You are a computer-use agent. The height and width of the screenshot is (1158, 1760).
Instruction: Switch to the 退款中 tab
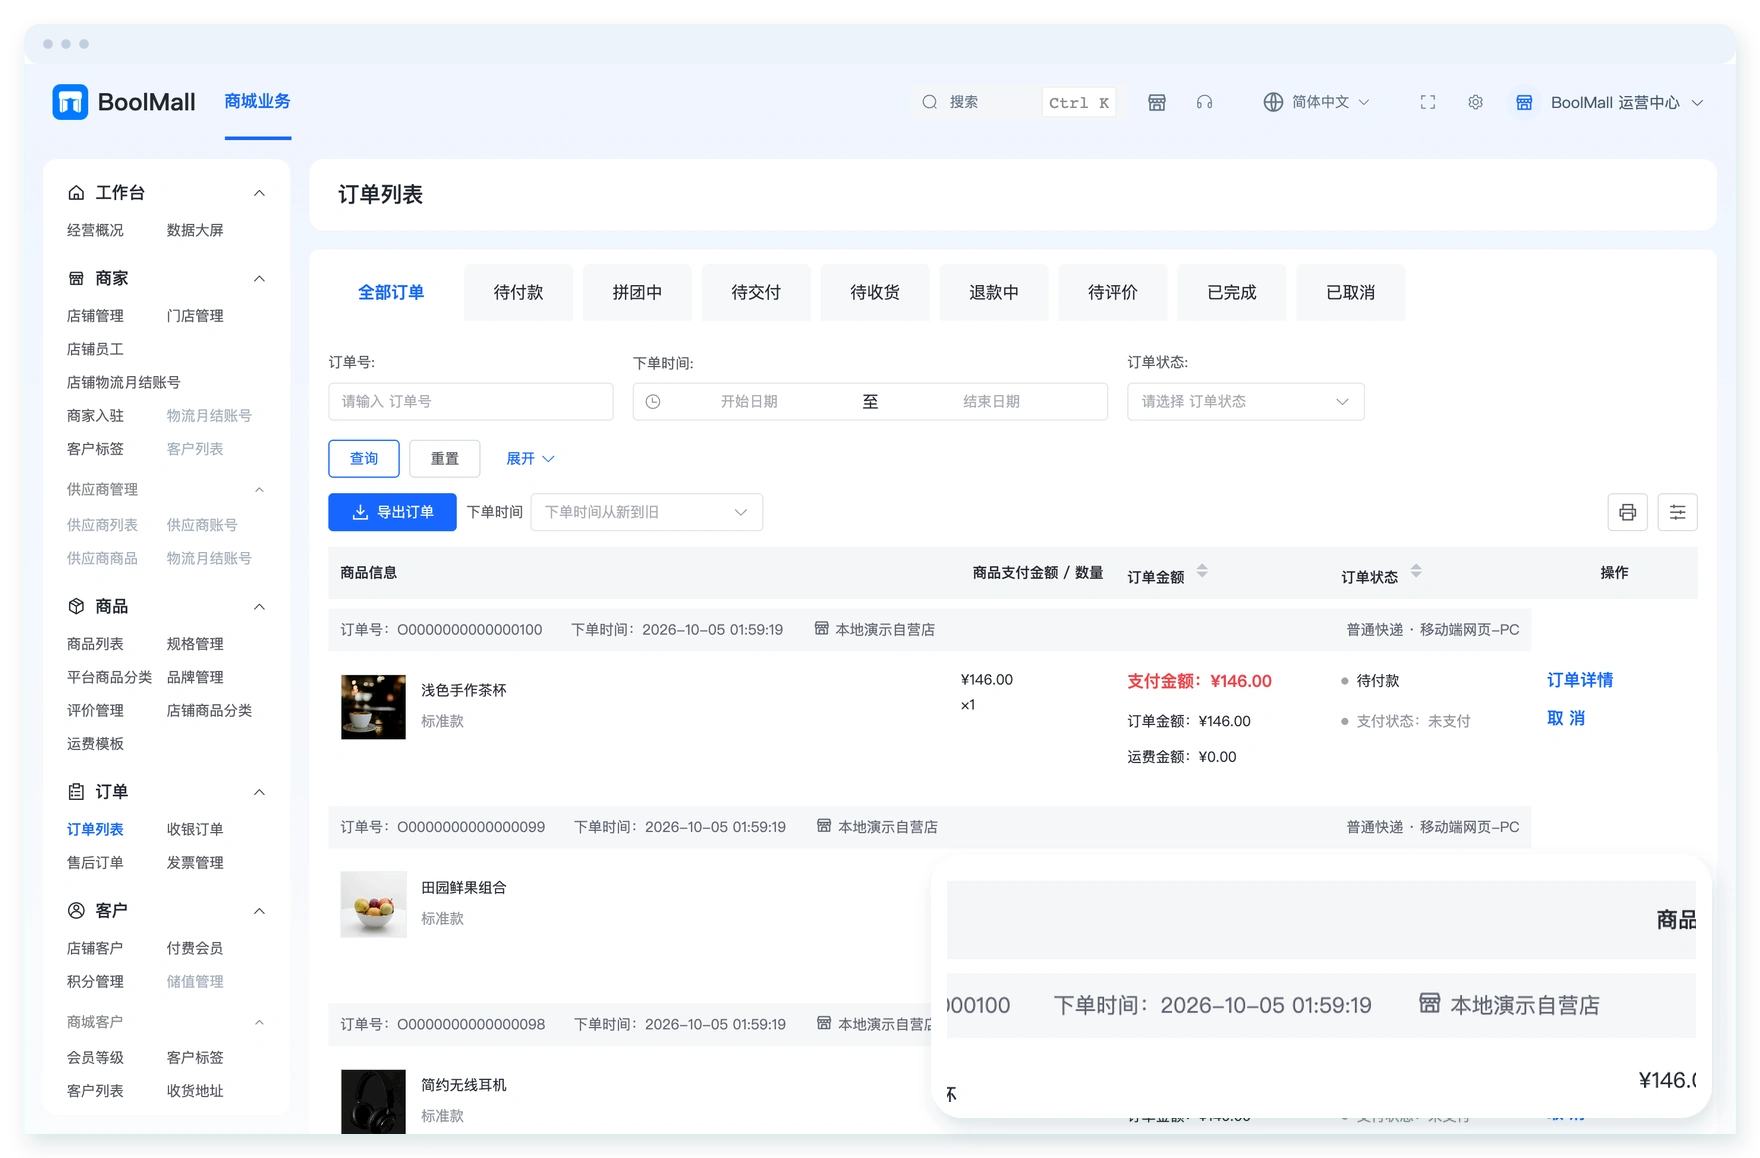coord(994,292)
